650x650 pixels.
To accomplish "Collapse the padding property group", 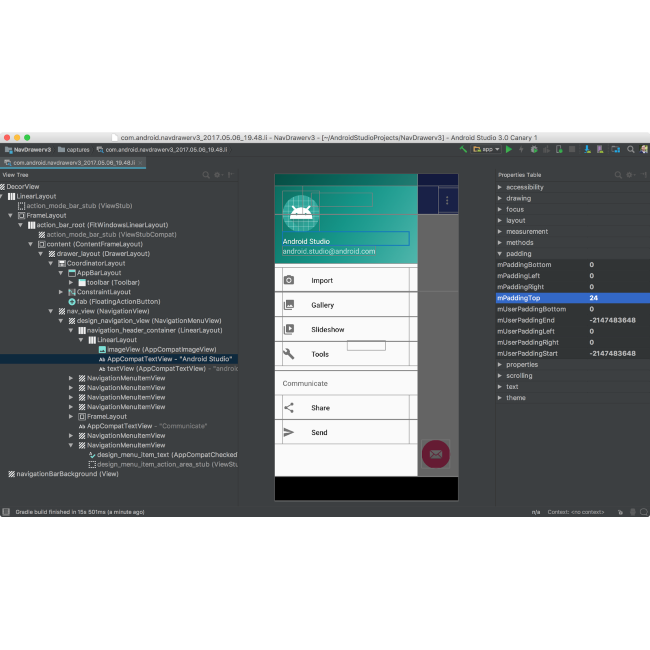I will point(500,254).
